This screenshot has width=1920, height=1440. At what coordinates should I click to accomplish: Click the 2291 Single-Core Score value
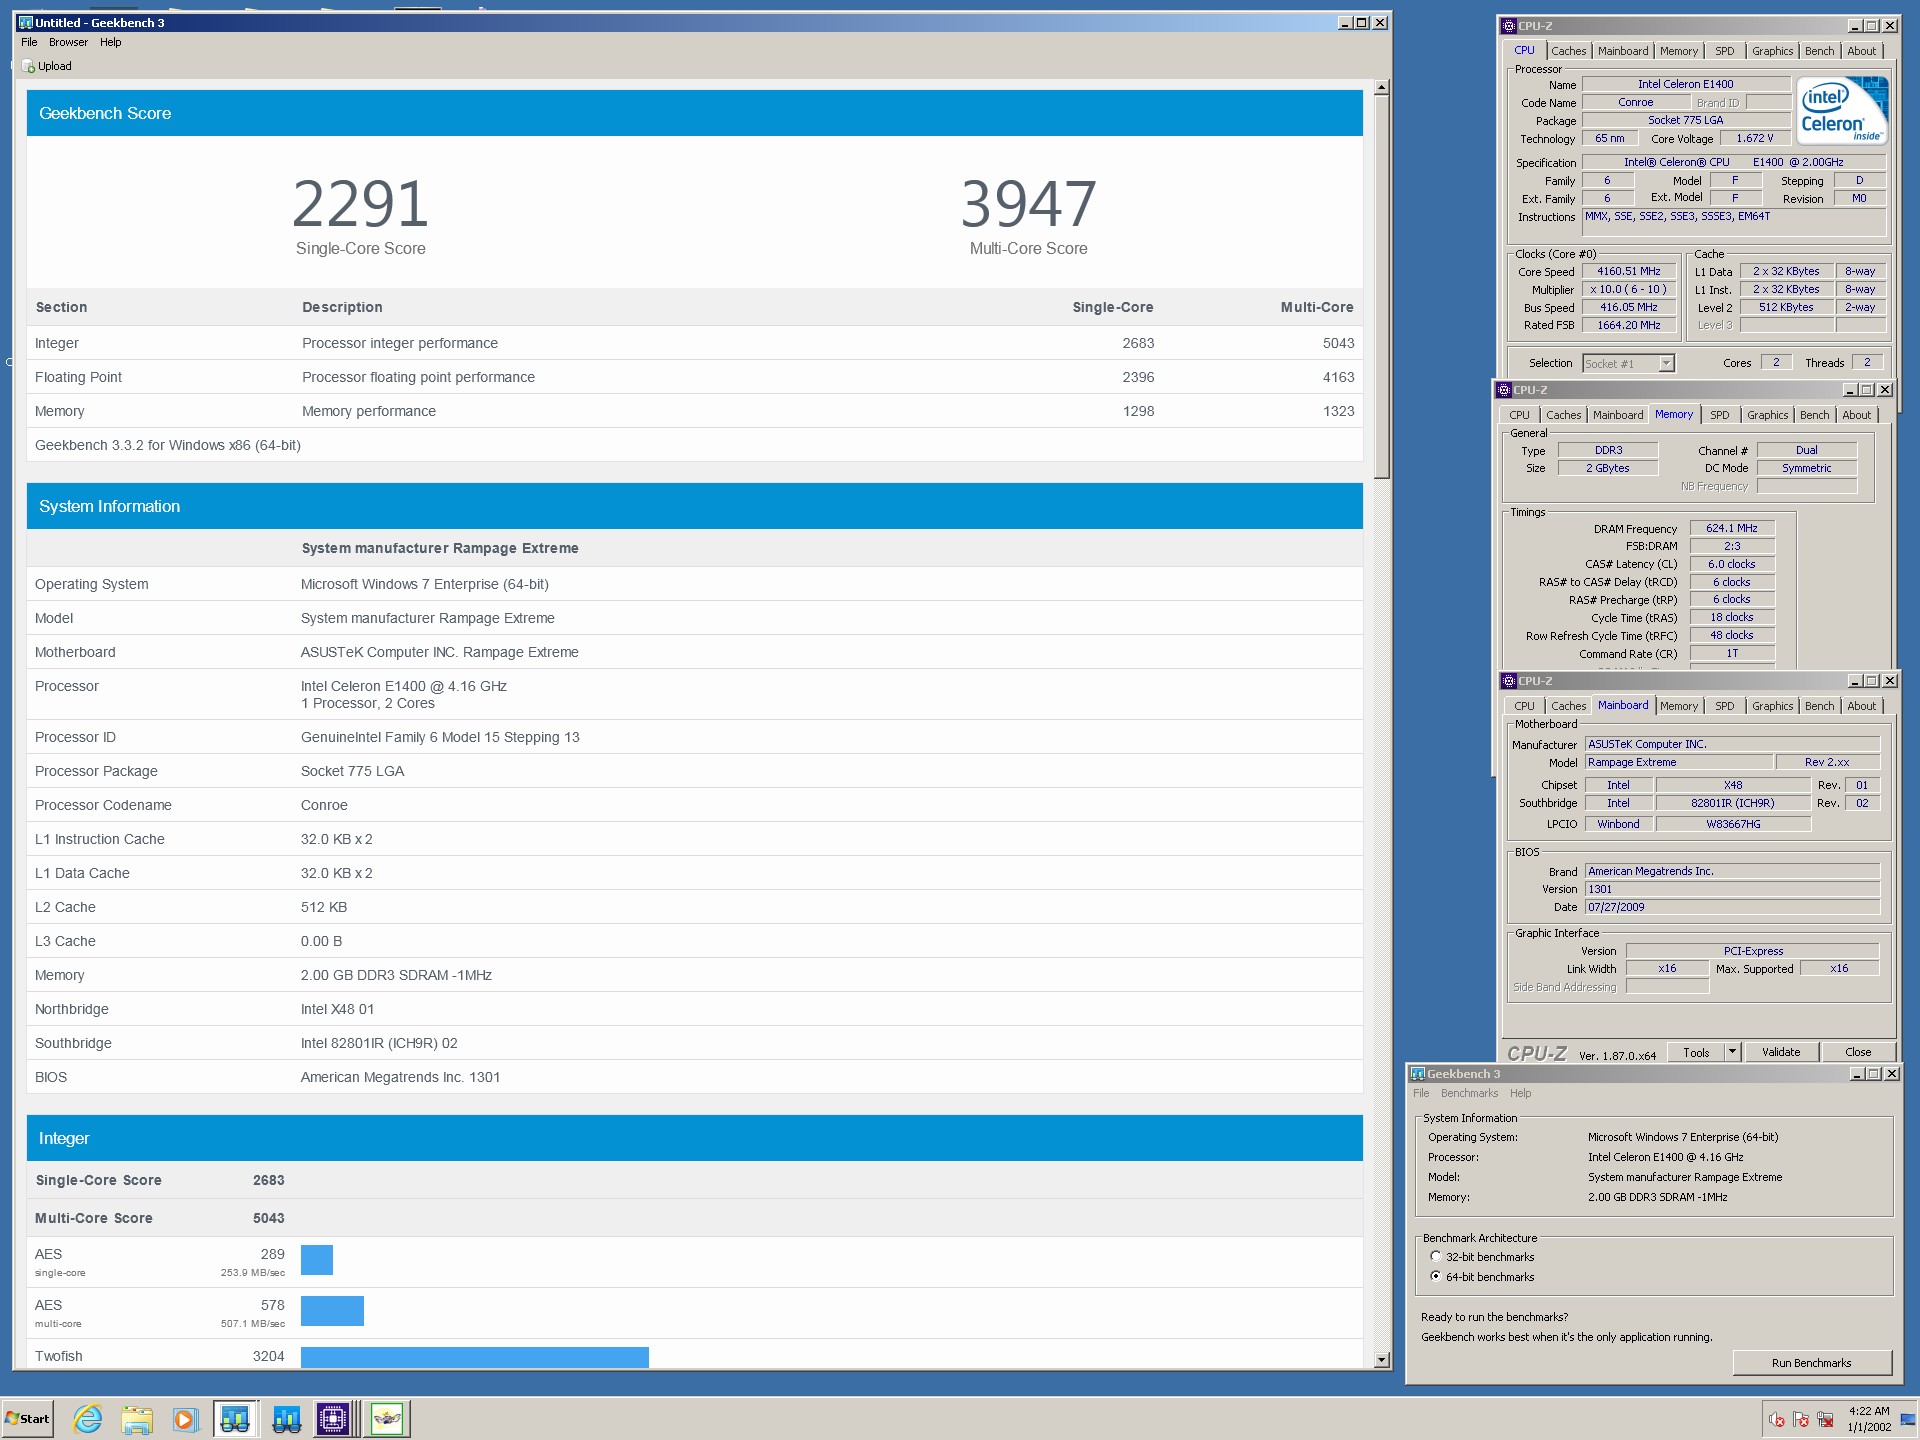point(360,204)
